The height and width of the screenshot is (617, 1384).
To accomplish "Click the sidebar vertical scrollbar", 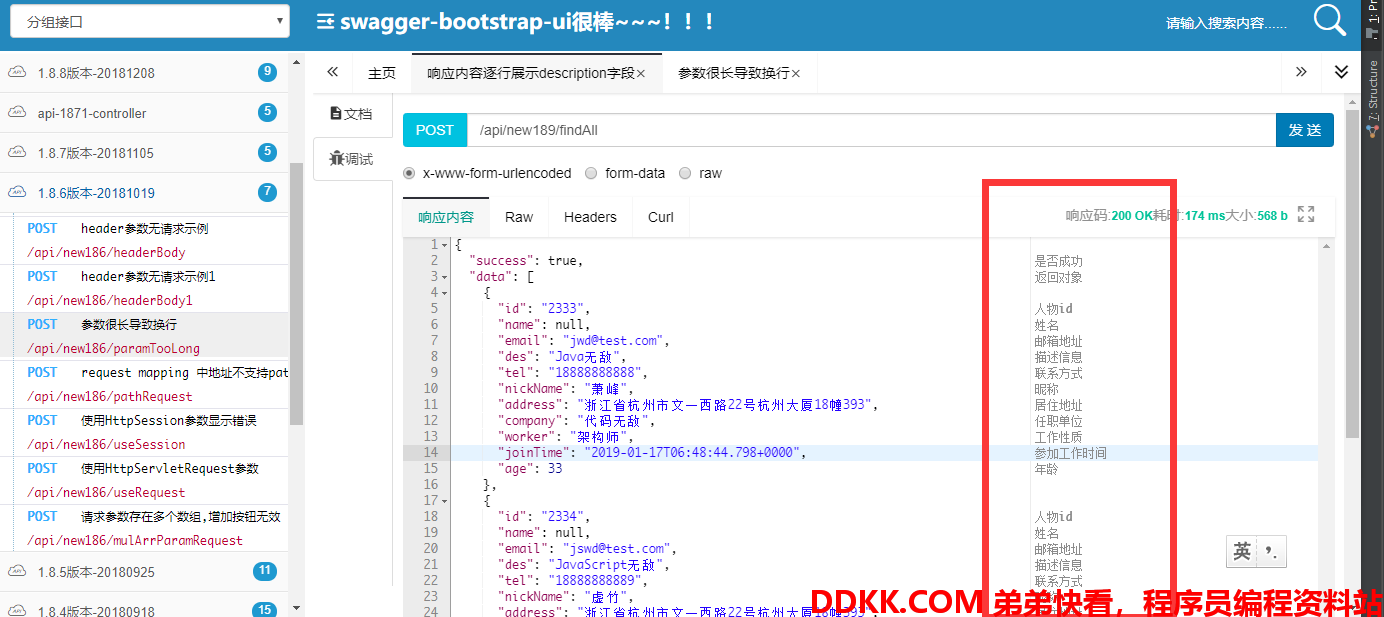I will 296,295.
